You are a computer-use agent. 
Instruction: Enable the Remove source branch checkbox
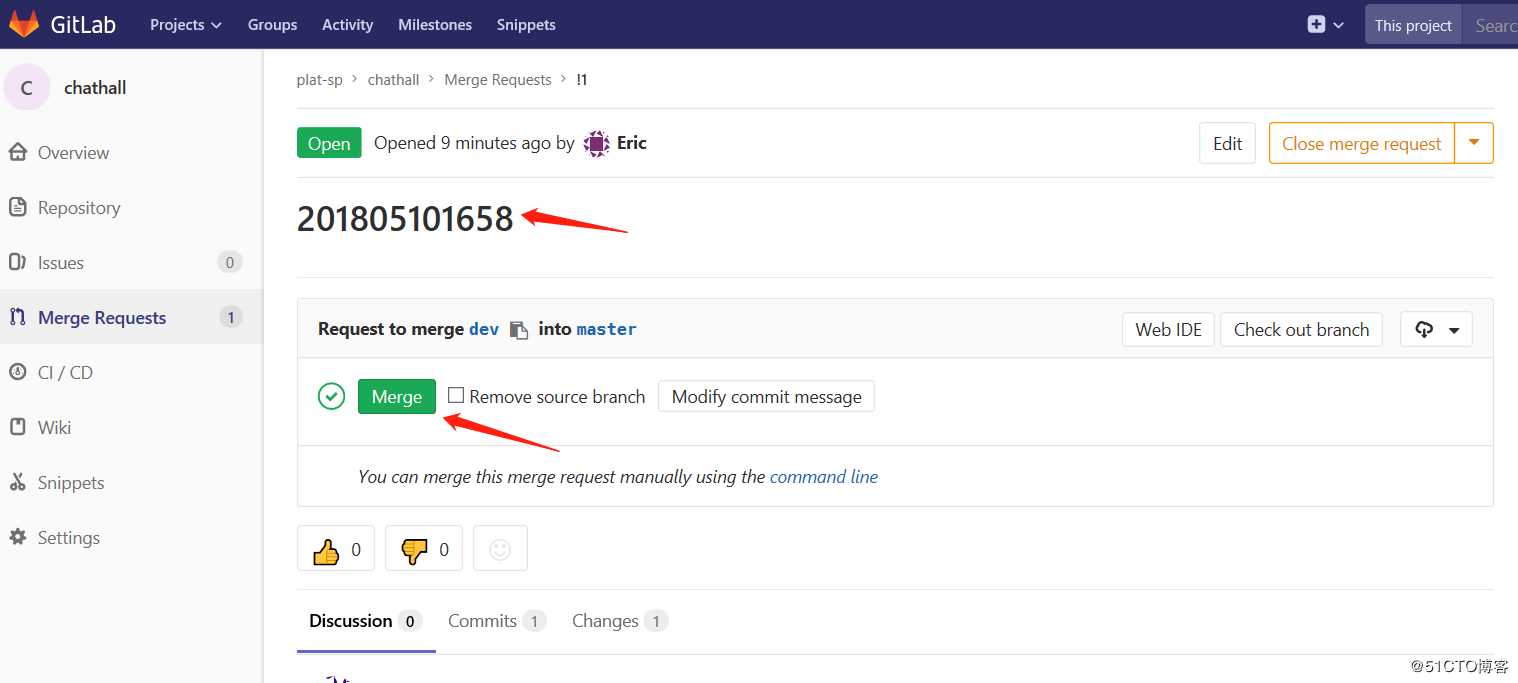click(456, 395)
